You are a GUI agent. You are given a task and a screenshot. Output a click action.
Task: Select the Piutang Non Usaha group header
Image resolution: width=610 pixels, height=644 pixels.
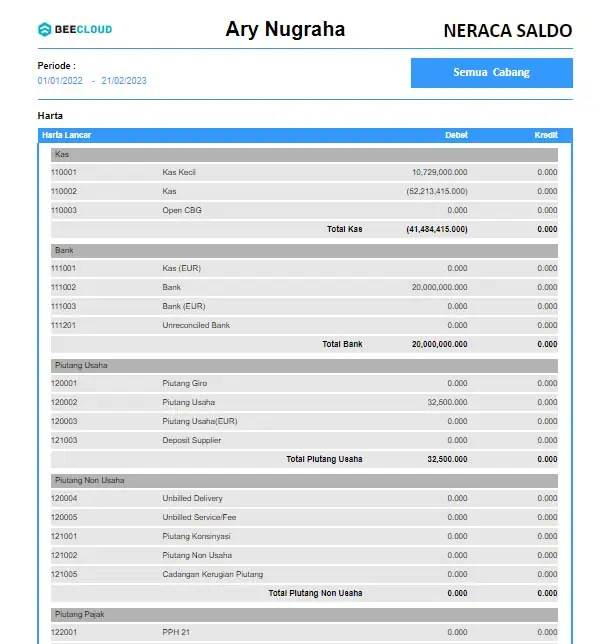pyautogui.click(x=304, y=481)
